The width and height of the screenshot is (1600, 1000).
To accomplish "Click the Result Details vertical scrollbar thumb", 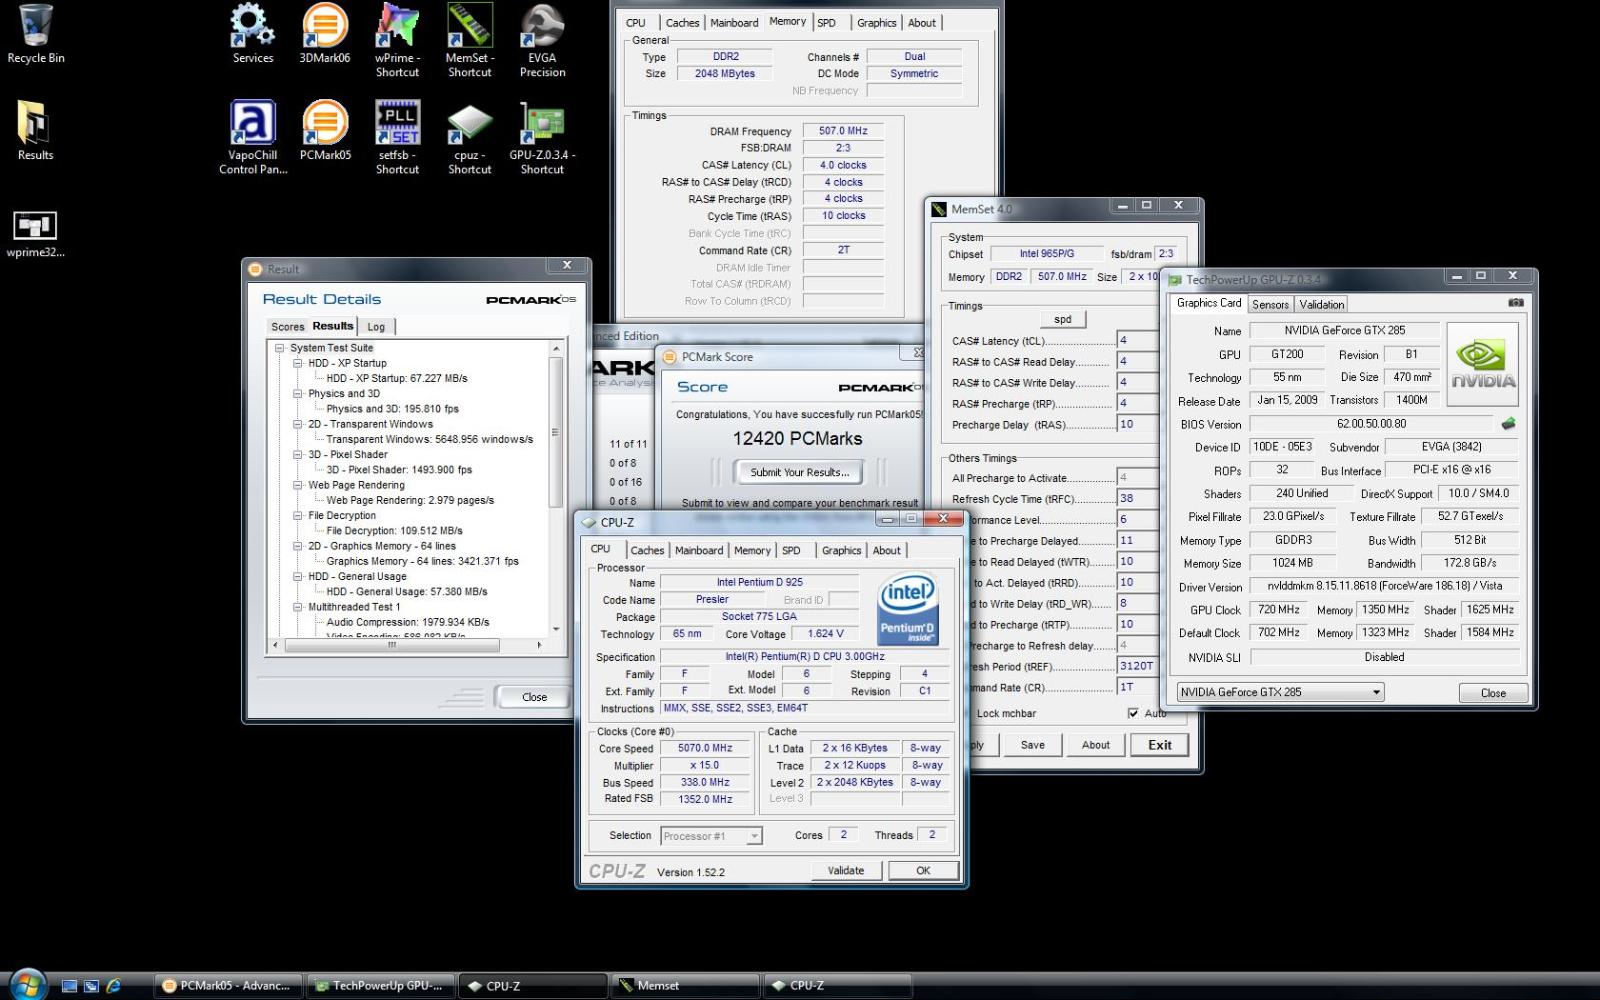I will coord(556,433).
